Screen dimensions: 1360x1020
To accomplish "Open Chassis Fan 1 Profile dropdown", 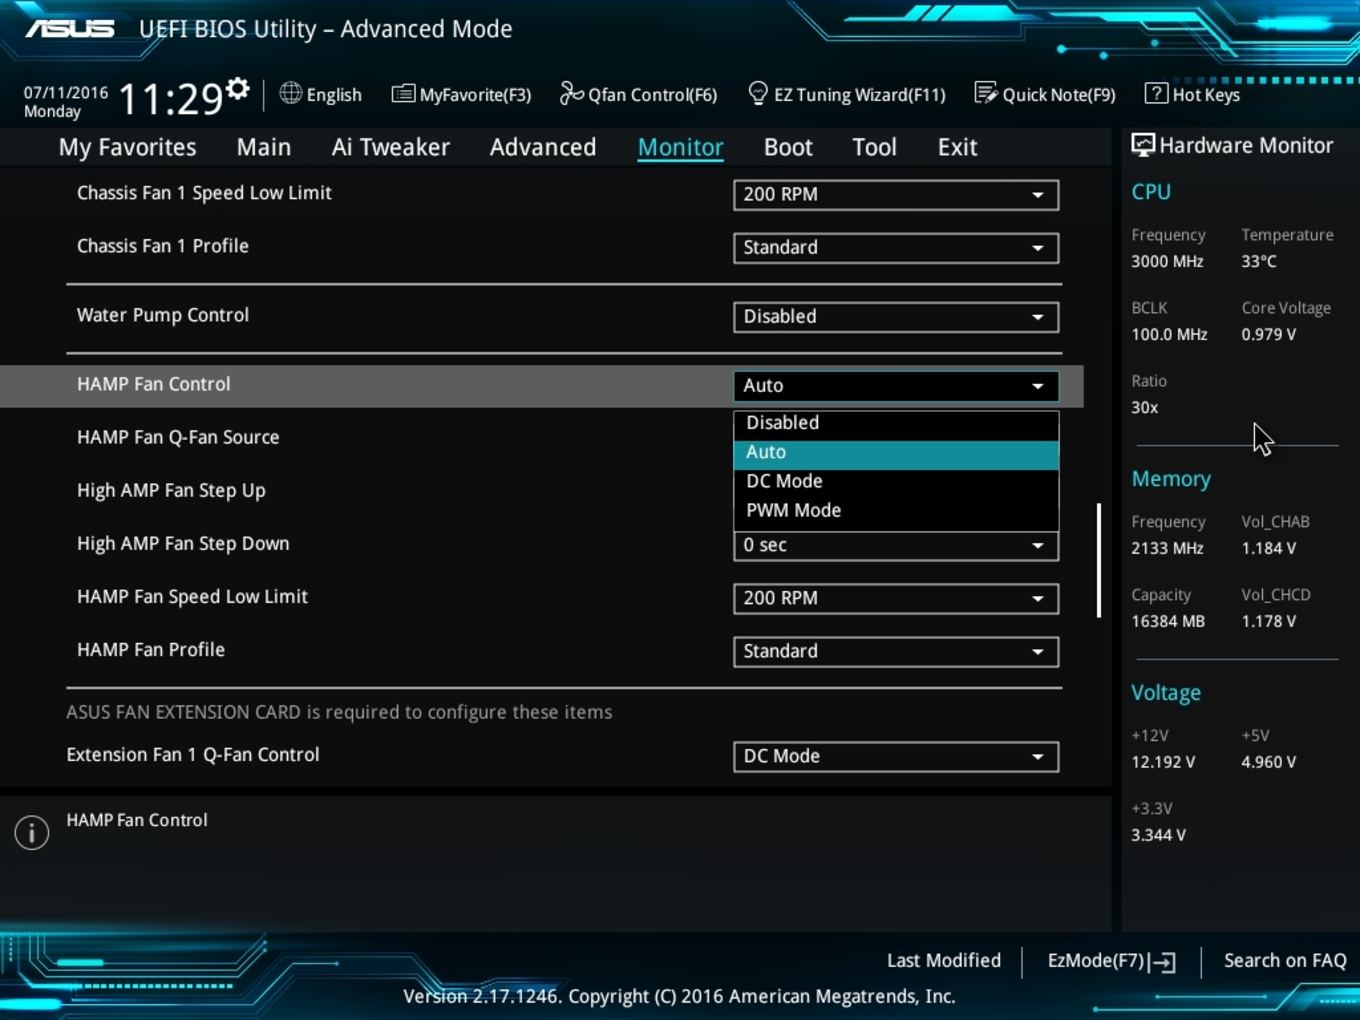I will coord(896,248).
